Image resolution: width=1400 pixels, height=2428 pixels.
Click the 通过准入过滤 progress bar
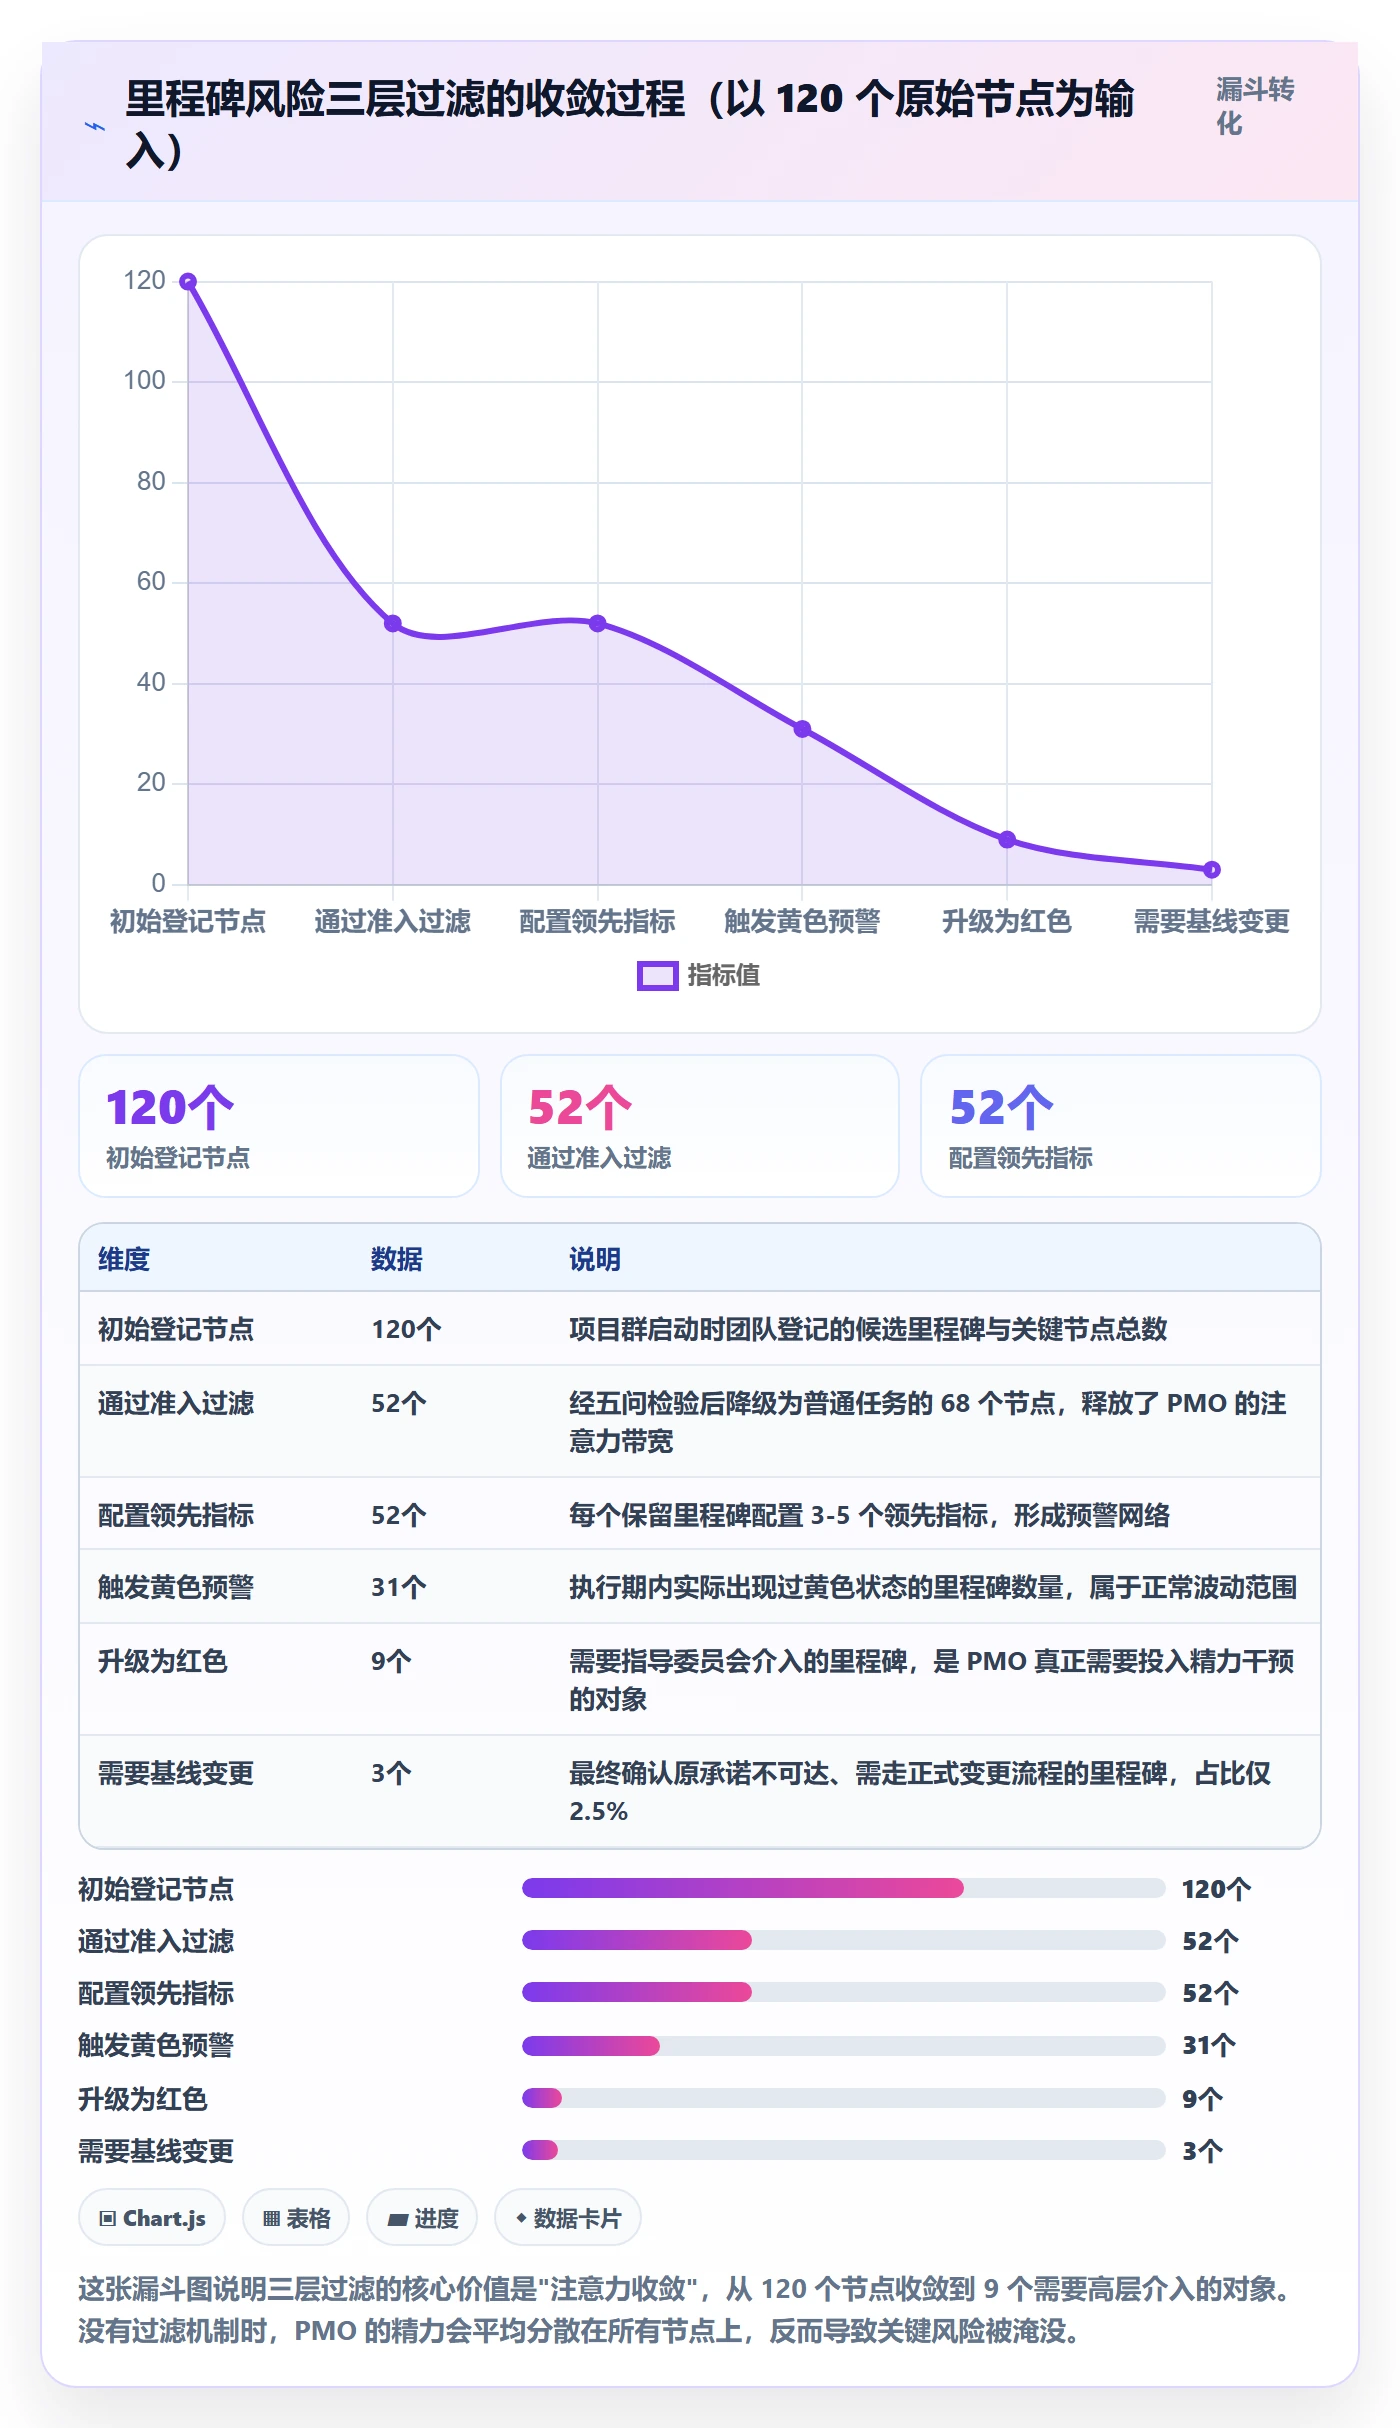[x=843, y=1940]
